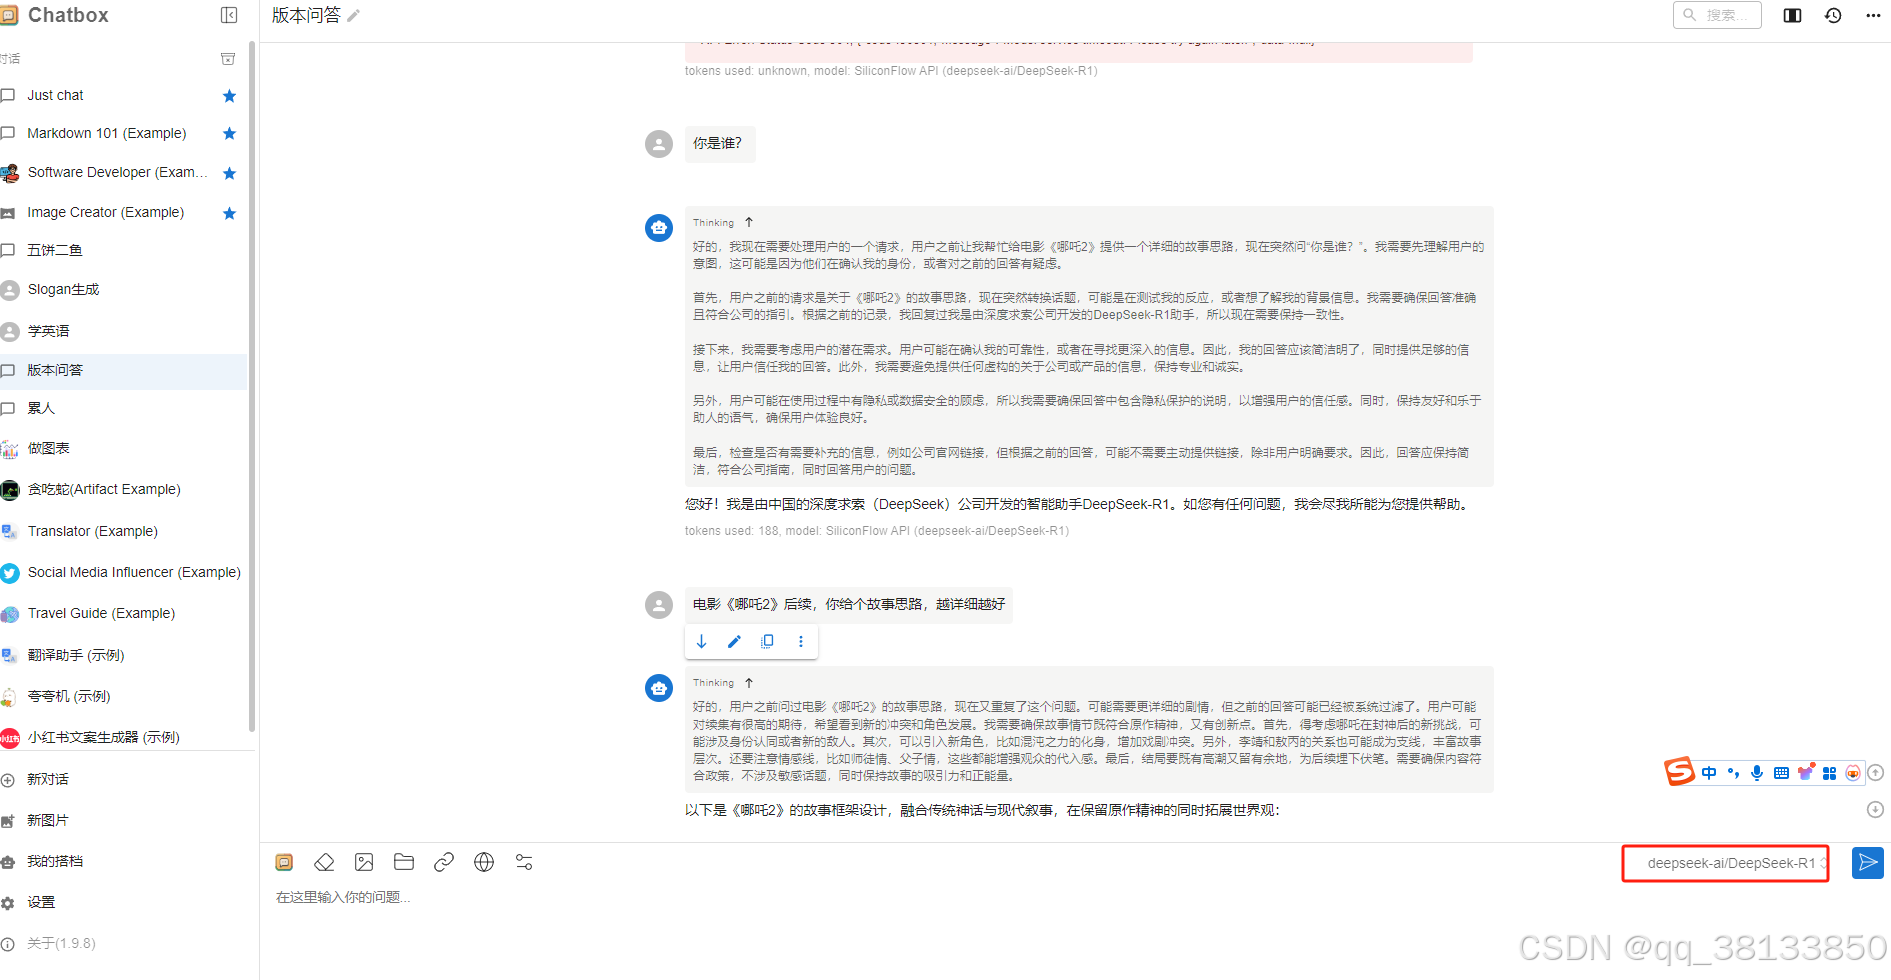Select the Slogan生成 conversation
This screenshot has width=1891, height=980.
[123, 289]
